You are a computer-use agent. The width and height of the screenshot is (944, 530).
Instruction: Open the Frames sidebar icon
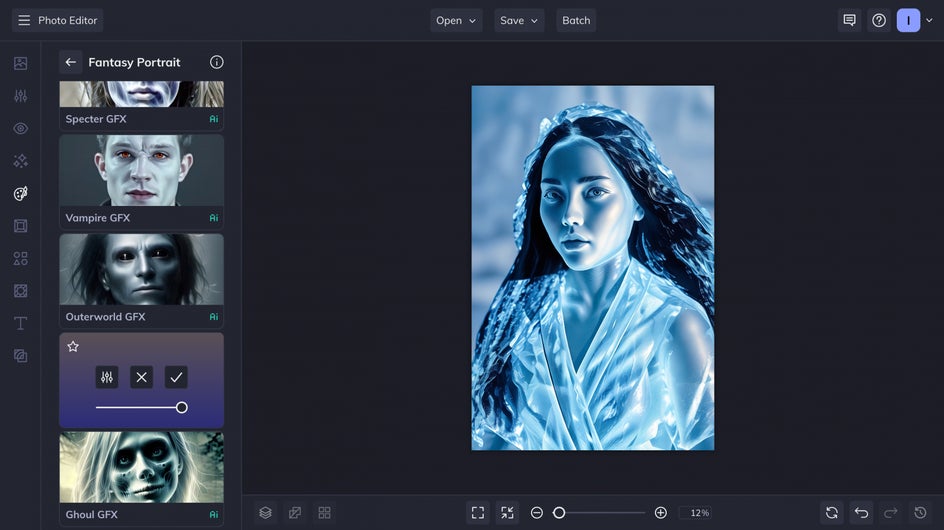click(20, 226)
